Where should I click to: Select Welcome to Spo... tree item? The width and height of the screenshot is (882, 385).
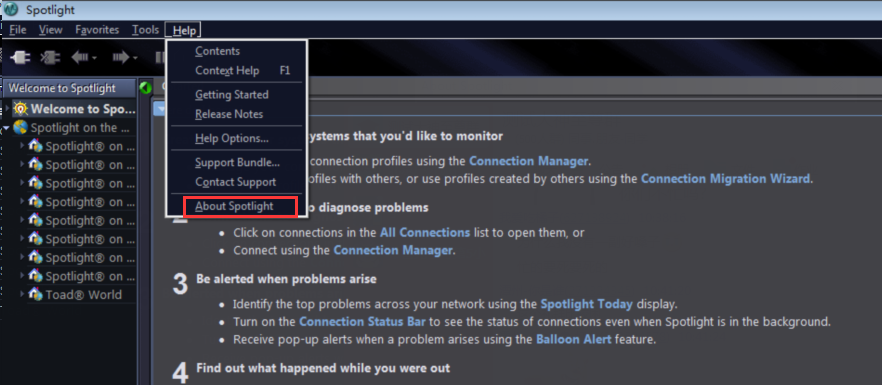[83, 109]
